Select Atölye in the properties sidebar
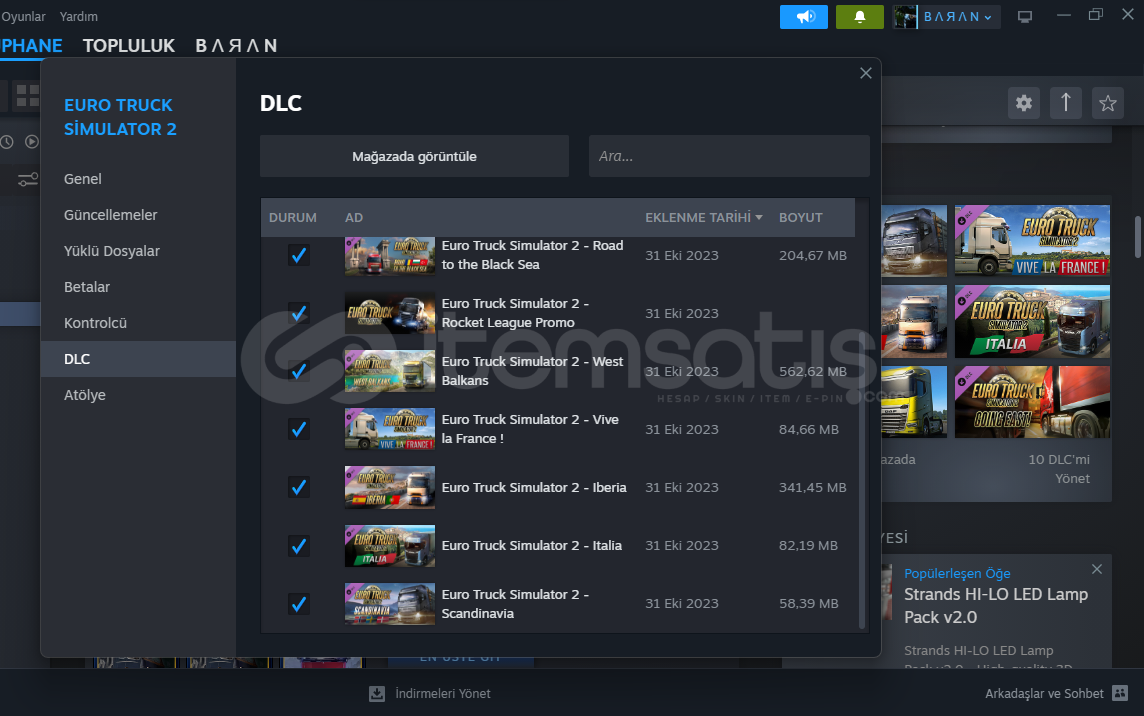 pyautogui.click(x=138, y=395)
